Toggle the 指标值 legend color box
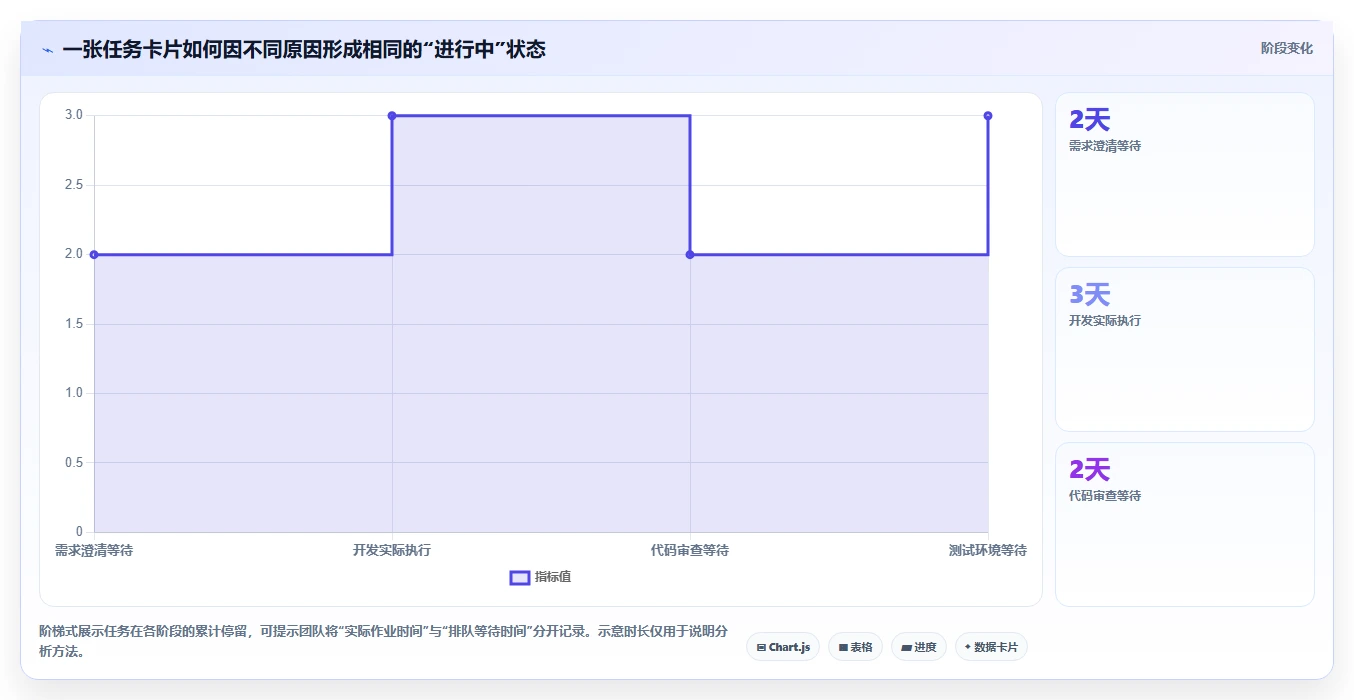This screenshot has width=1354, height=700. [x=520, y=577]
